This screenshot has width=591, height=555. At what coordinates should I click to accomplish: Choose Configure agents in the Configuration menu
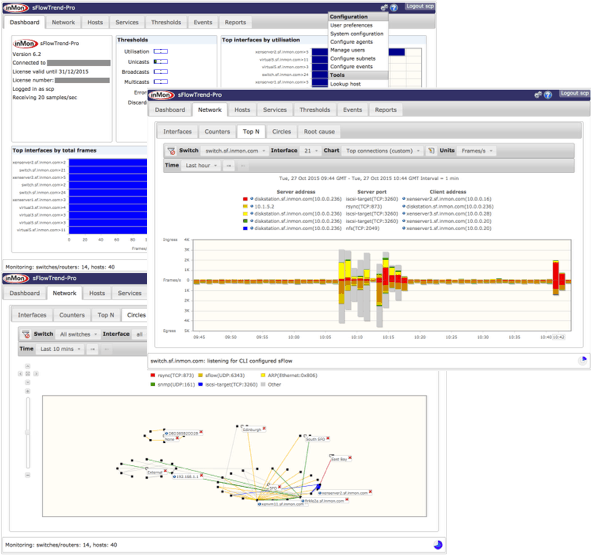(x=351, y=42)
